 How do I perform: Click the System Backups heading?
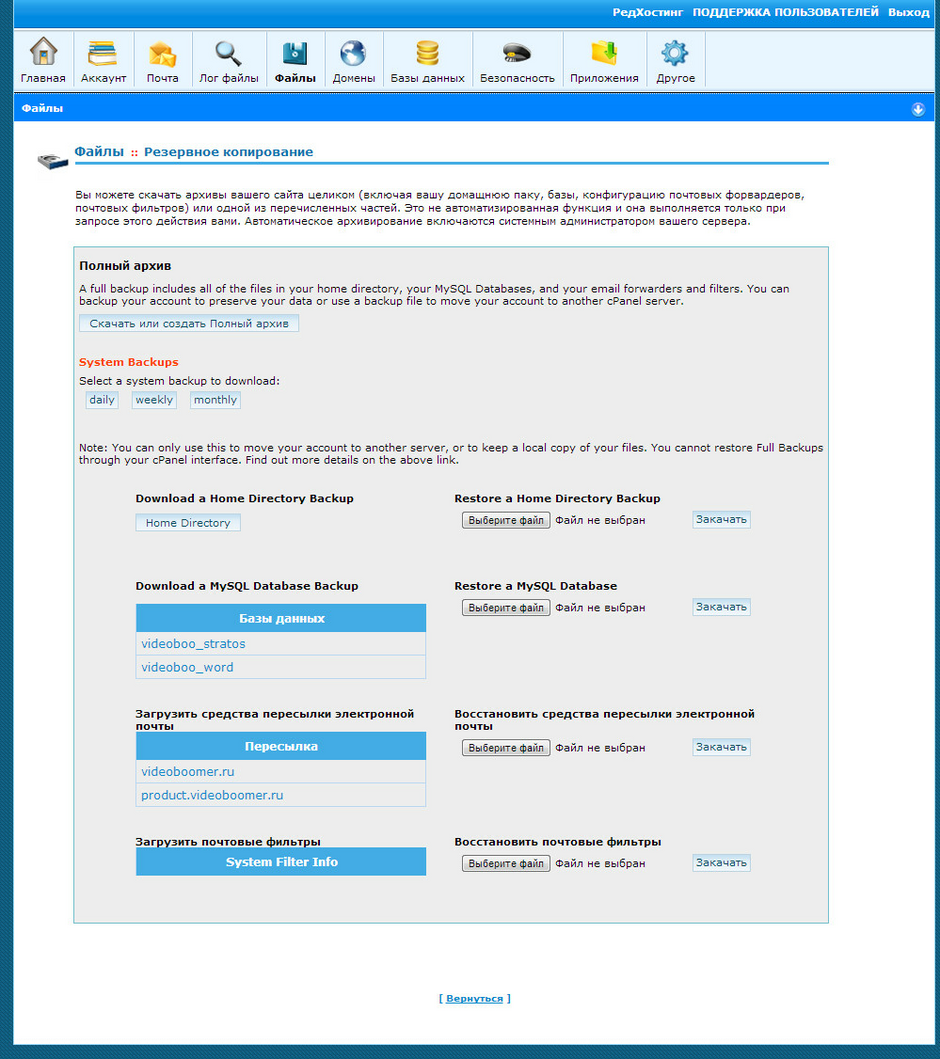[x=128, y=362]
